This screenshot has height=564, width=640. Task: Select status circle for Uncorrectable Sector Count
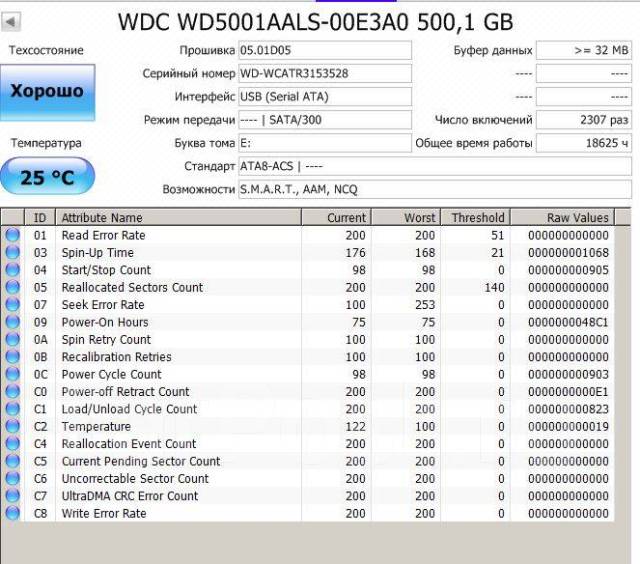[x=13, y=478]
